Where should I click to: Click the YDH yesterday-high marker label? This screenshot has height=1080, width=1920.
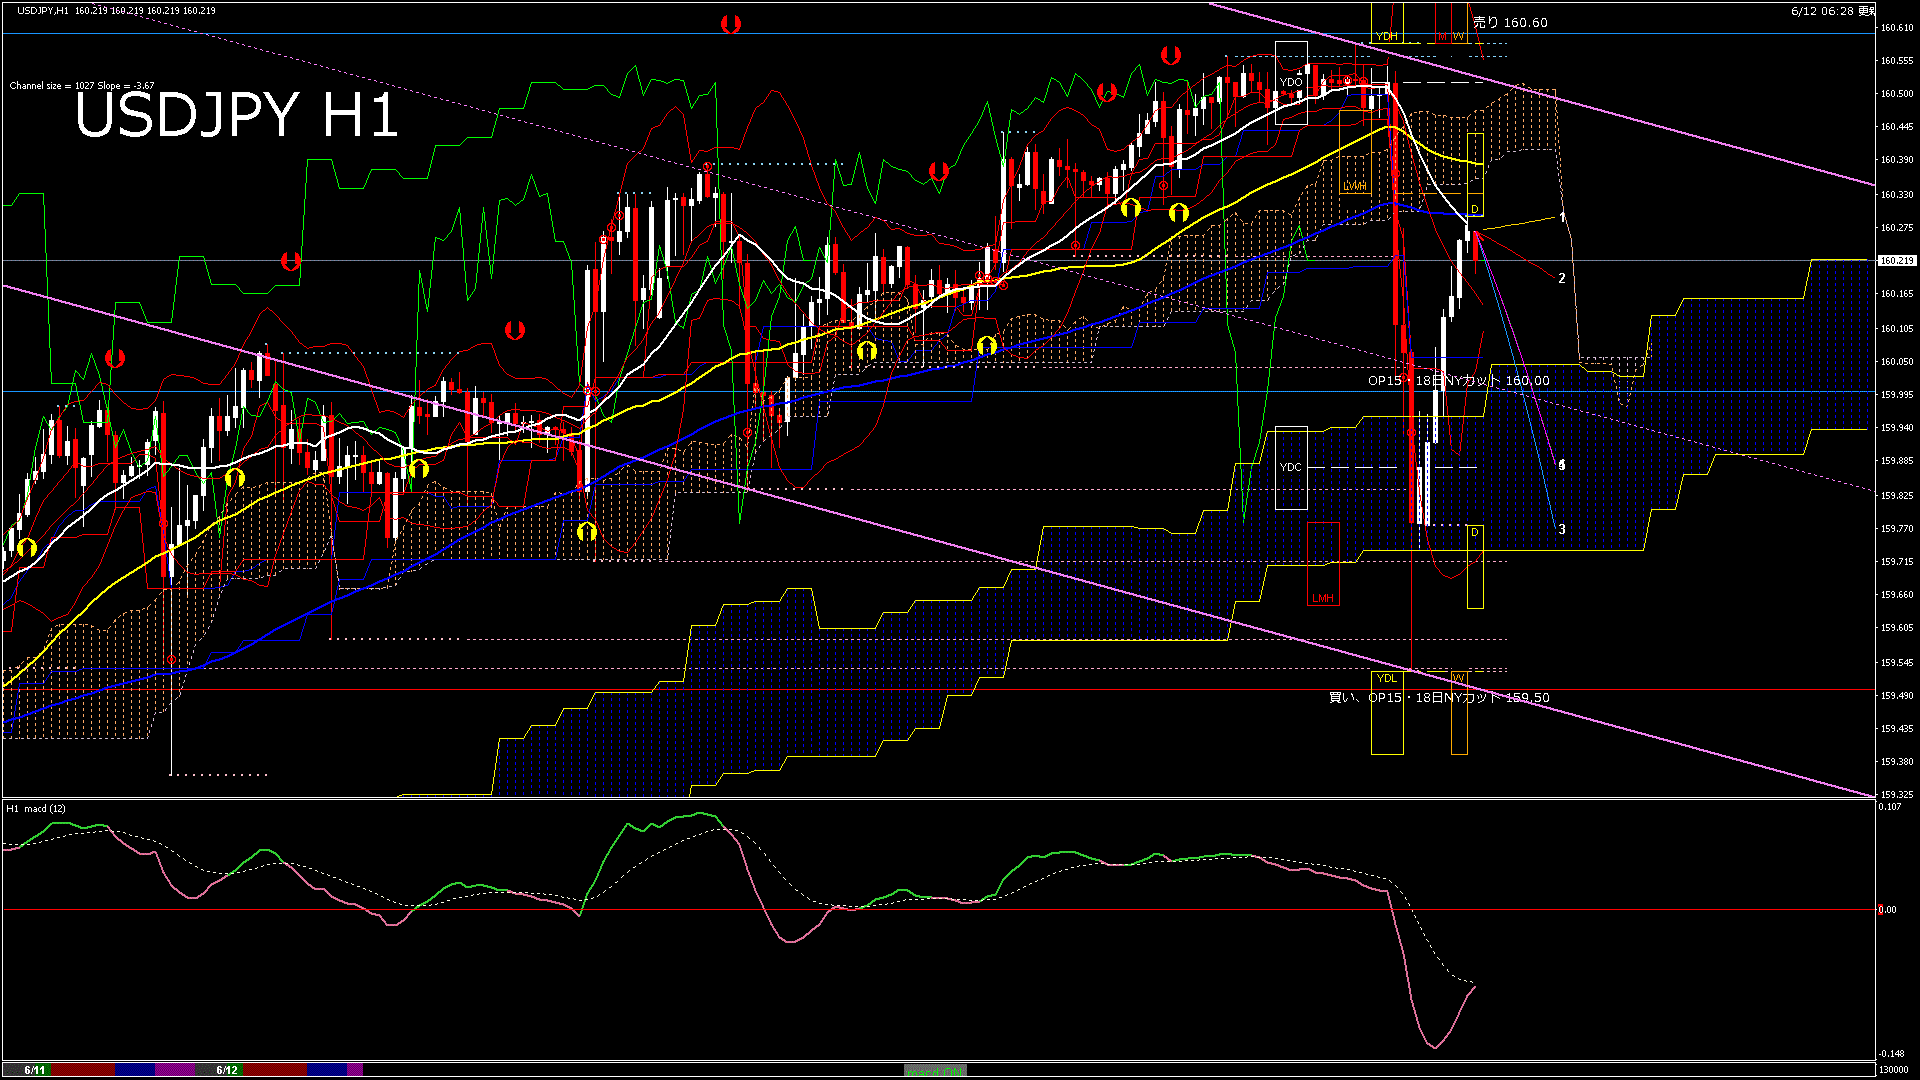click(x=1386, y=36)
